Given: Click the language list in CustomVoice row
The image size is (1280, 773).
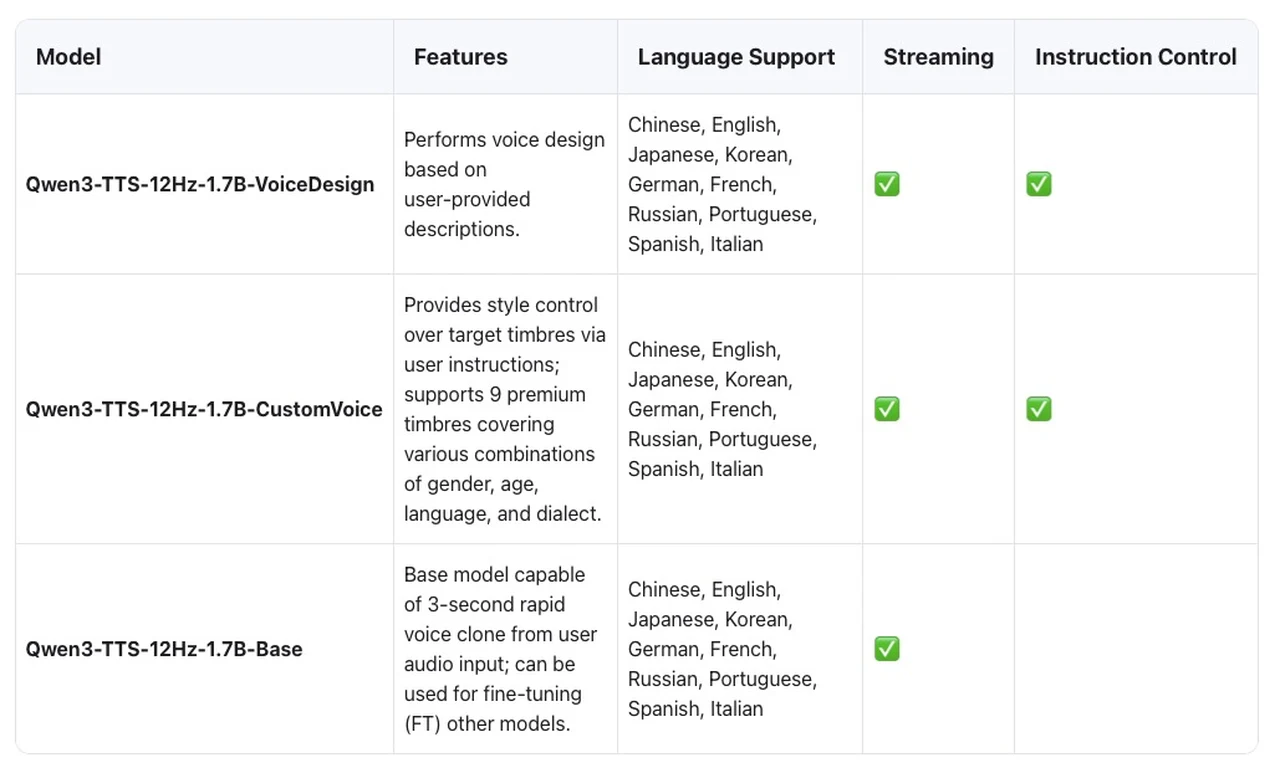Looking at the screenshot, I should tap(722, 409).
